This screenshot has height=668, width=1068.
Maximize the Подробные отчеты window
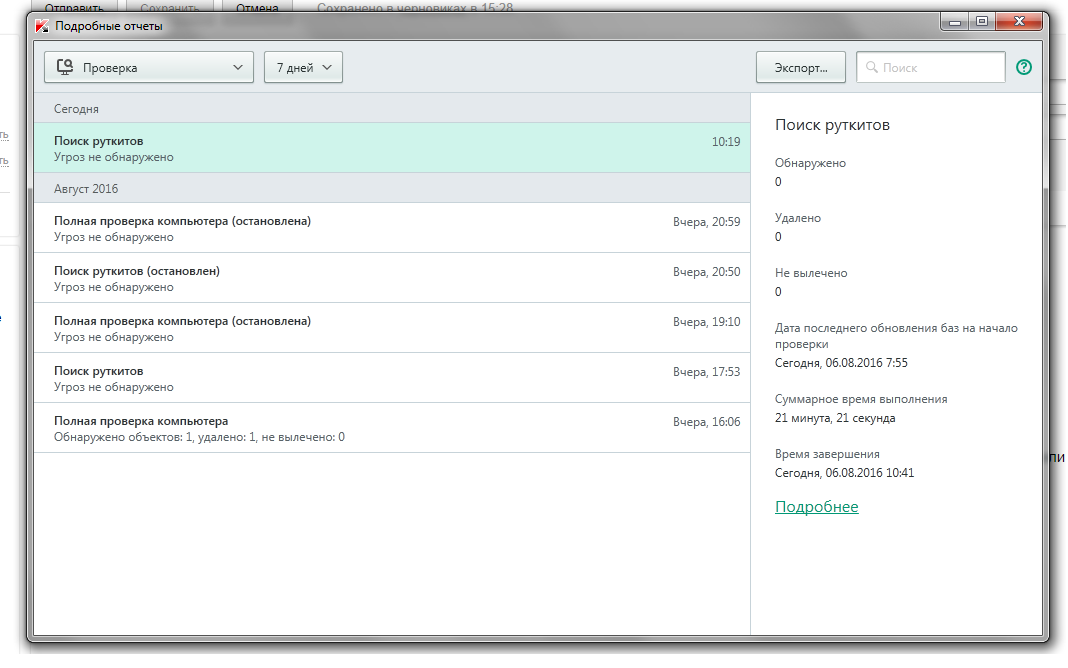click(x=981, y=22)
